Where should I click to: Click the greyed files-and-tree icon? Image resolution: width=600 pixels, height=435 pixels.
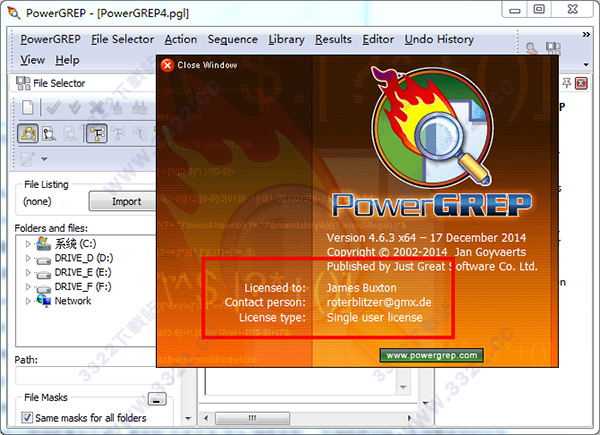(x=140, y=133)
